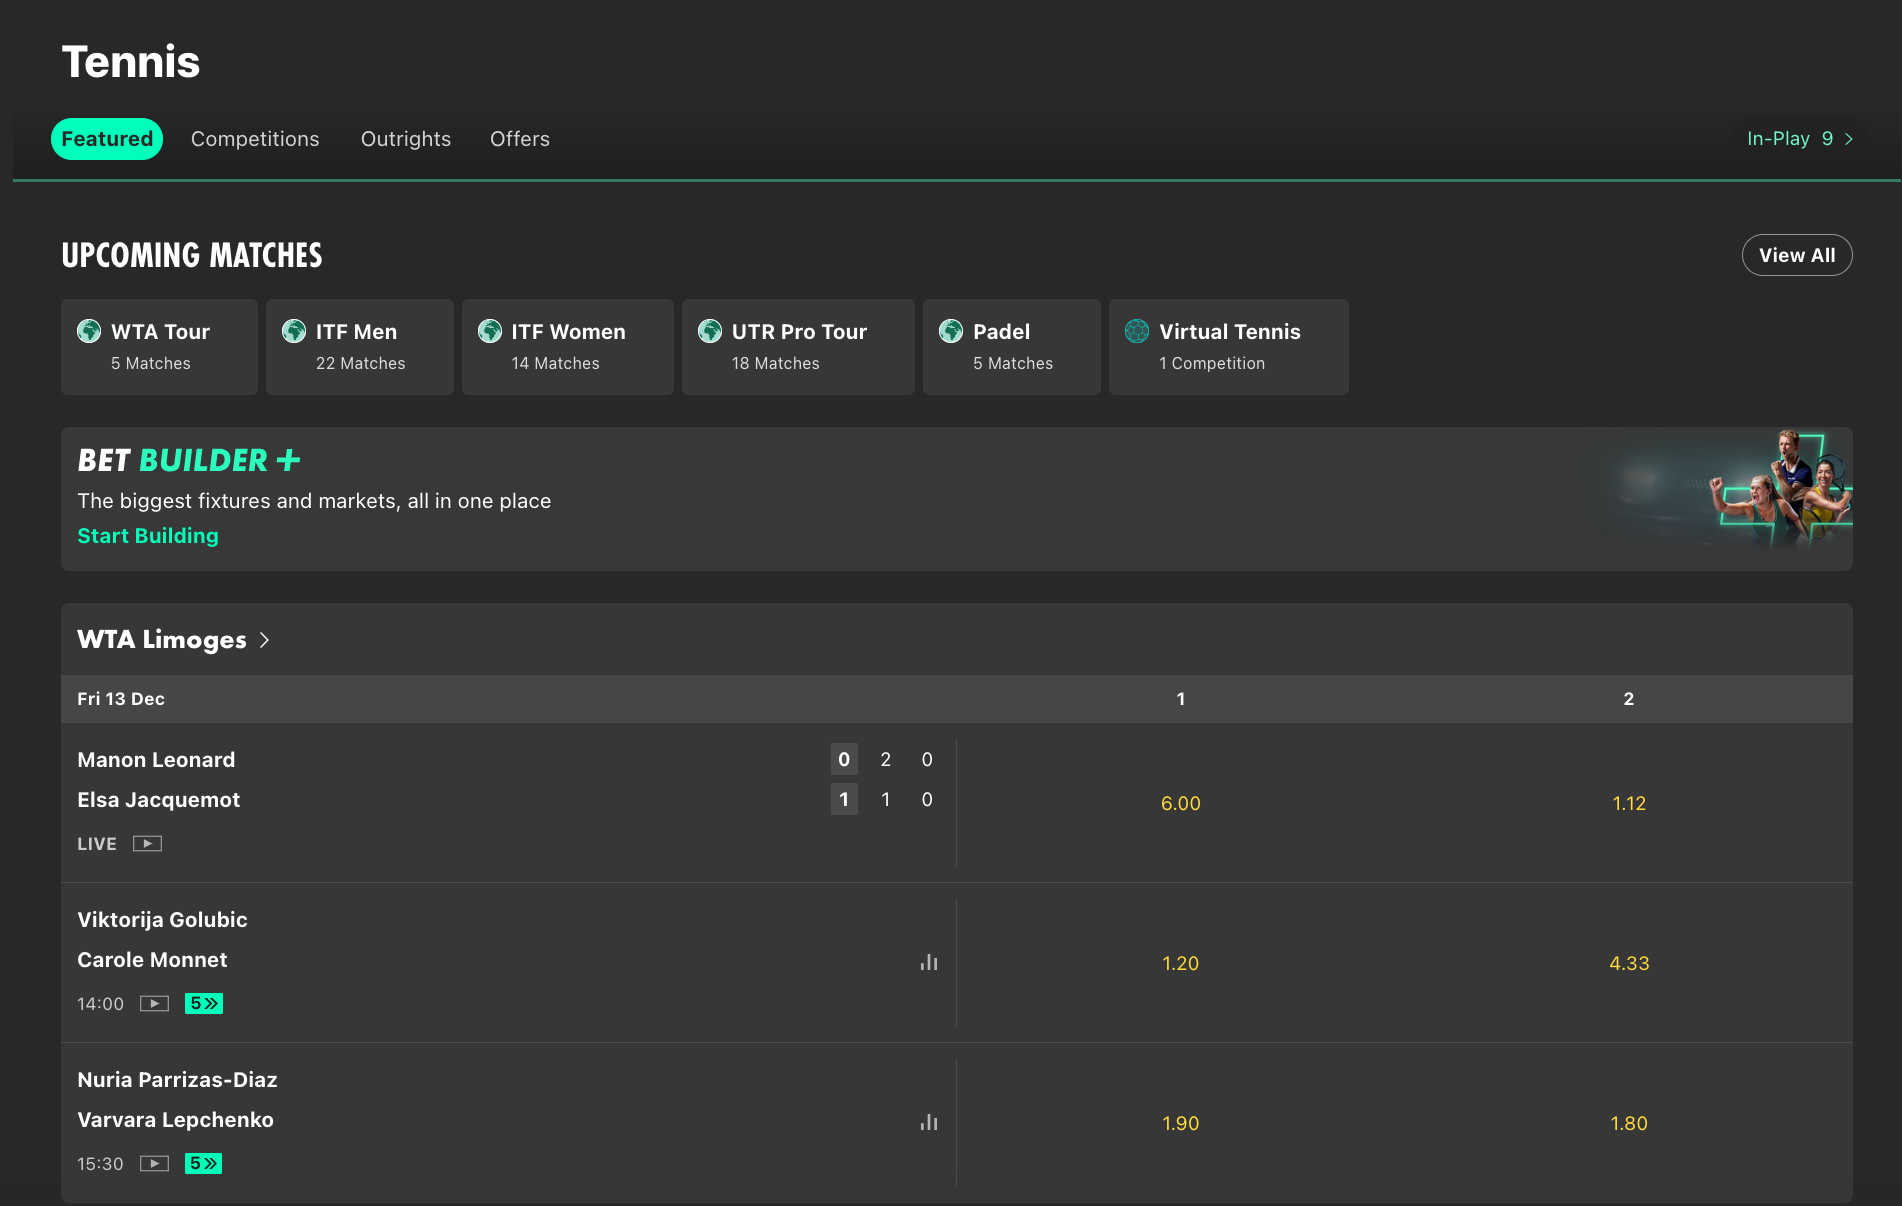The width and height of the screenshot is (1902, 1206).
Task: Select odds 4.33 for Carole Monnet
Action: (x=1629, y=963)
